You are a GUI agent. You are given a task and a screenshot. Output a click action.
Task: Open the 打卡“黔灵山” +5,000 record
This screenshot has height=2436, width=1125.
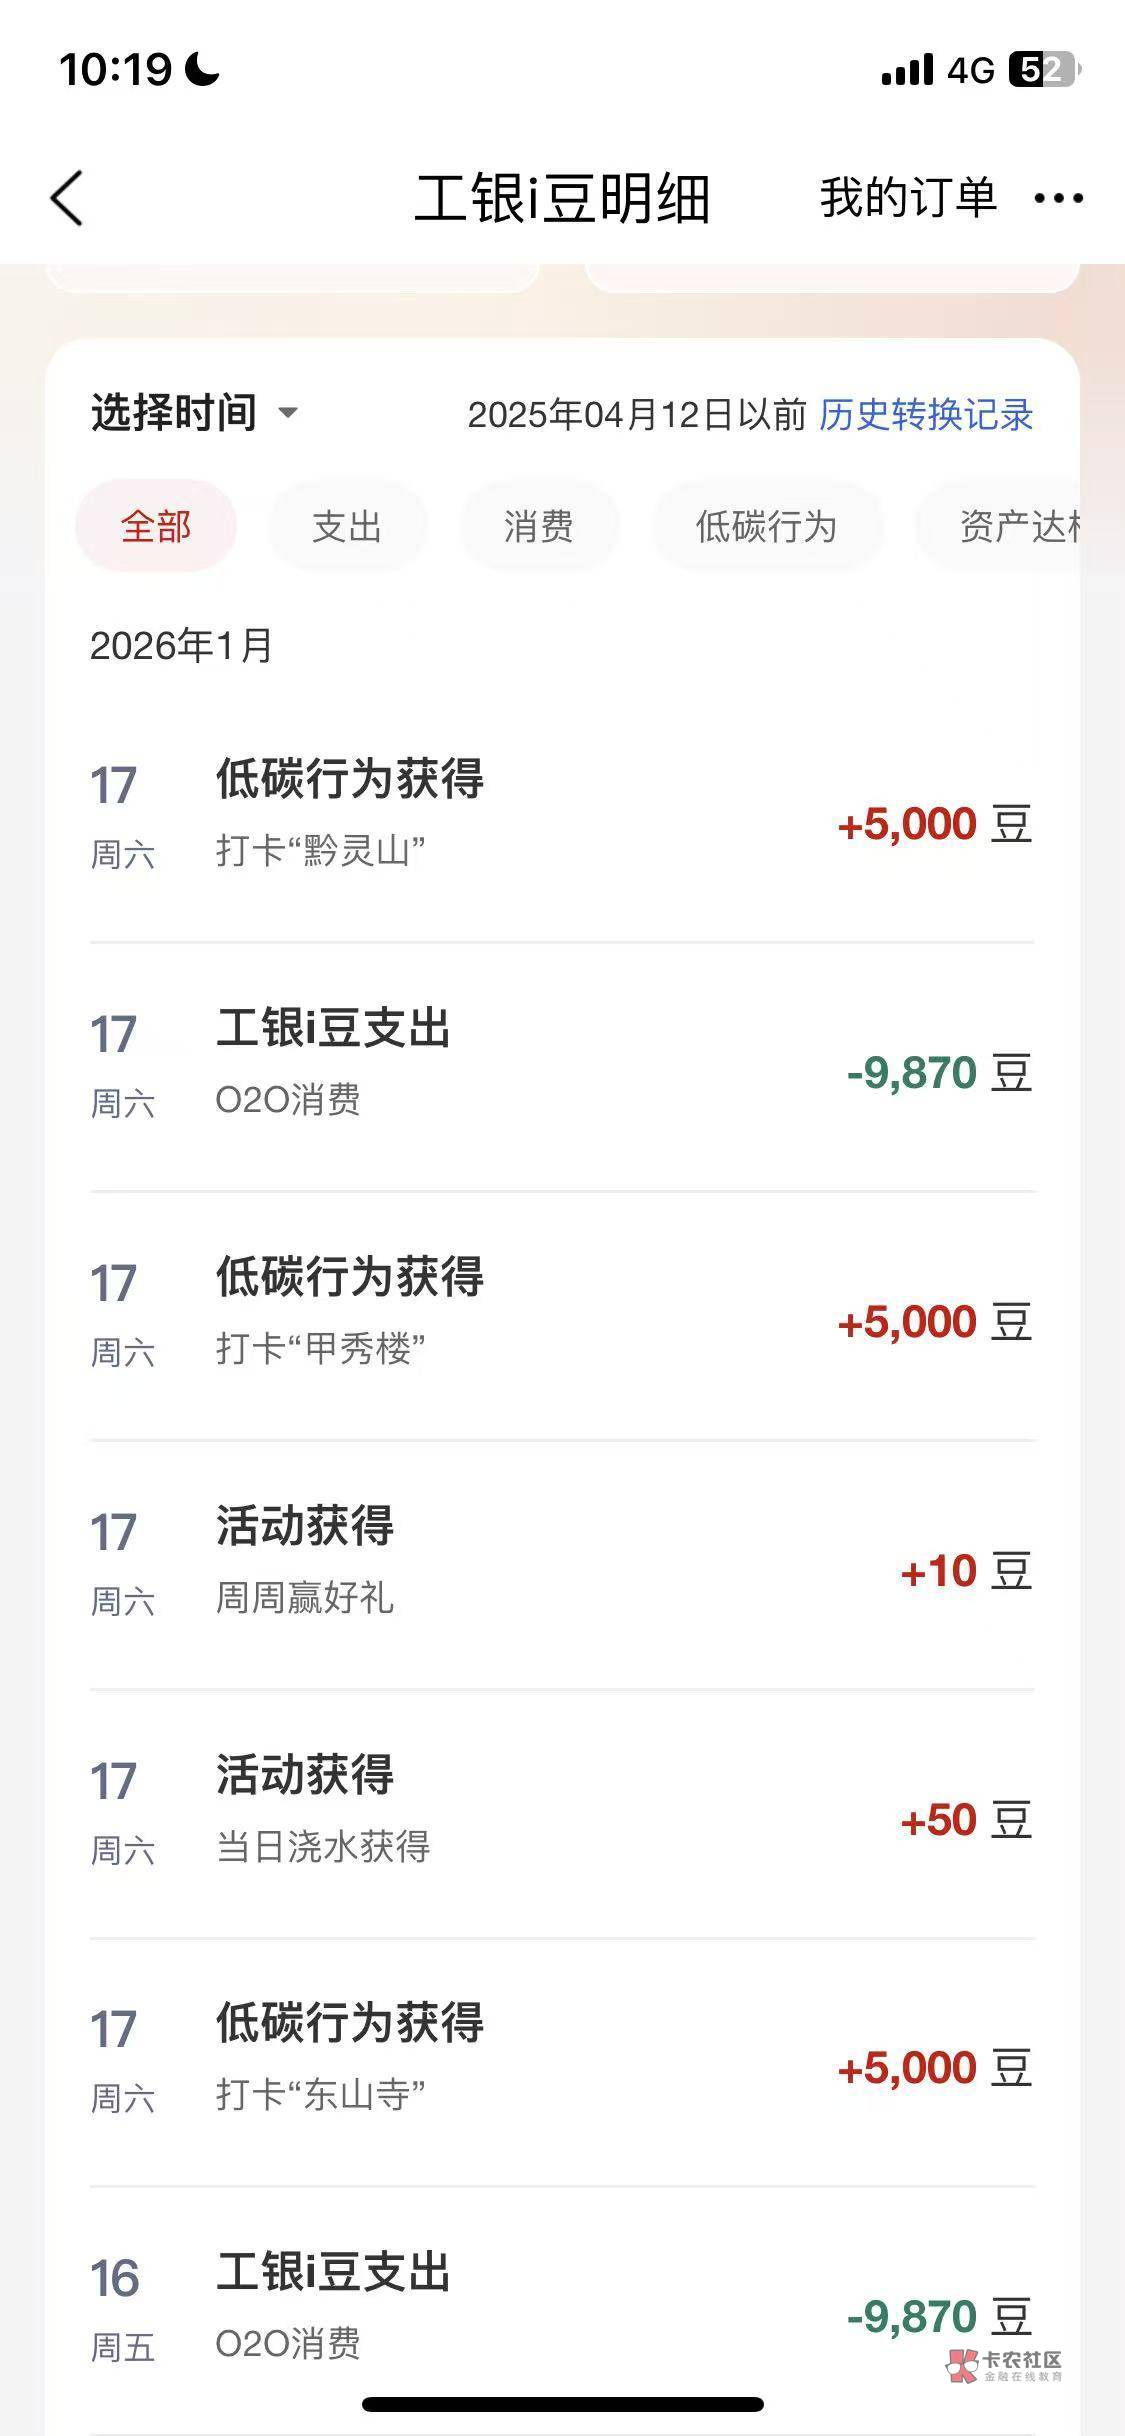coord(561,817)
